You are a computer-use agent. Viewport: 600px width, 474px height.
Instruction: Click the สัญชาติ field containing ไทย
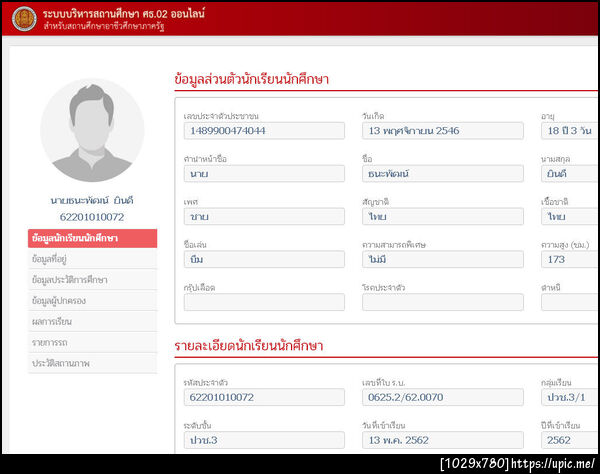(x=443, y=217)
